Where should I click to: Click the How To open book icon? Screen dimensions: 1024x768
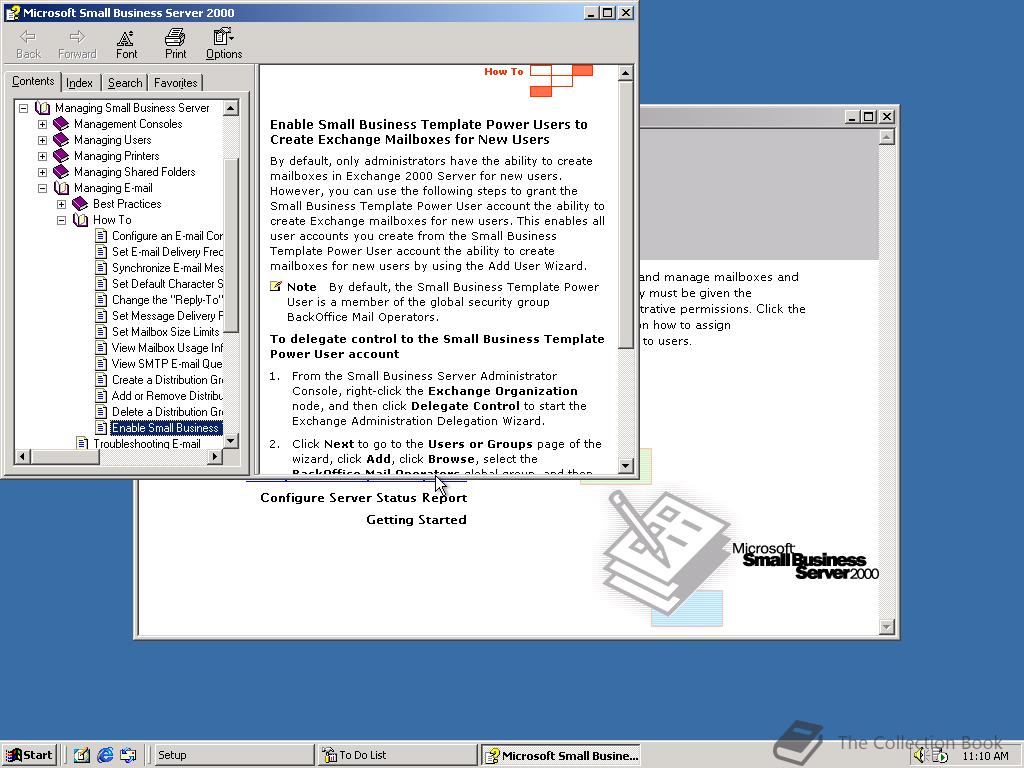point(80,220)
